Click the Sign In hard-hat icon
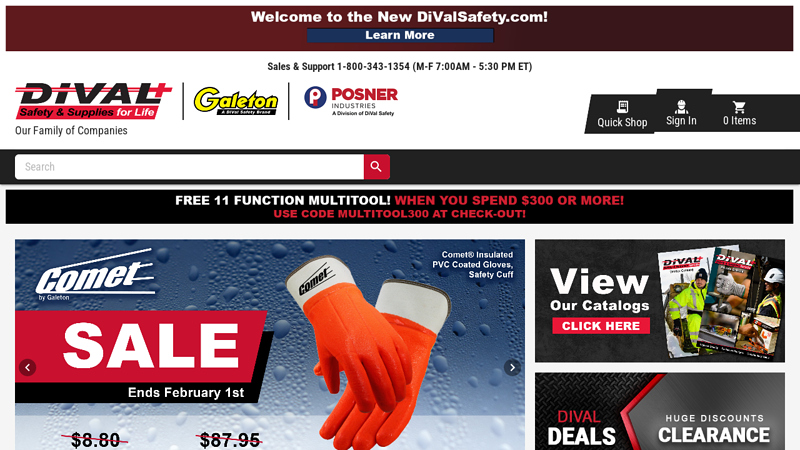Screen dimensions: 800x450 click(x=681, y=107)
